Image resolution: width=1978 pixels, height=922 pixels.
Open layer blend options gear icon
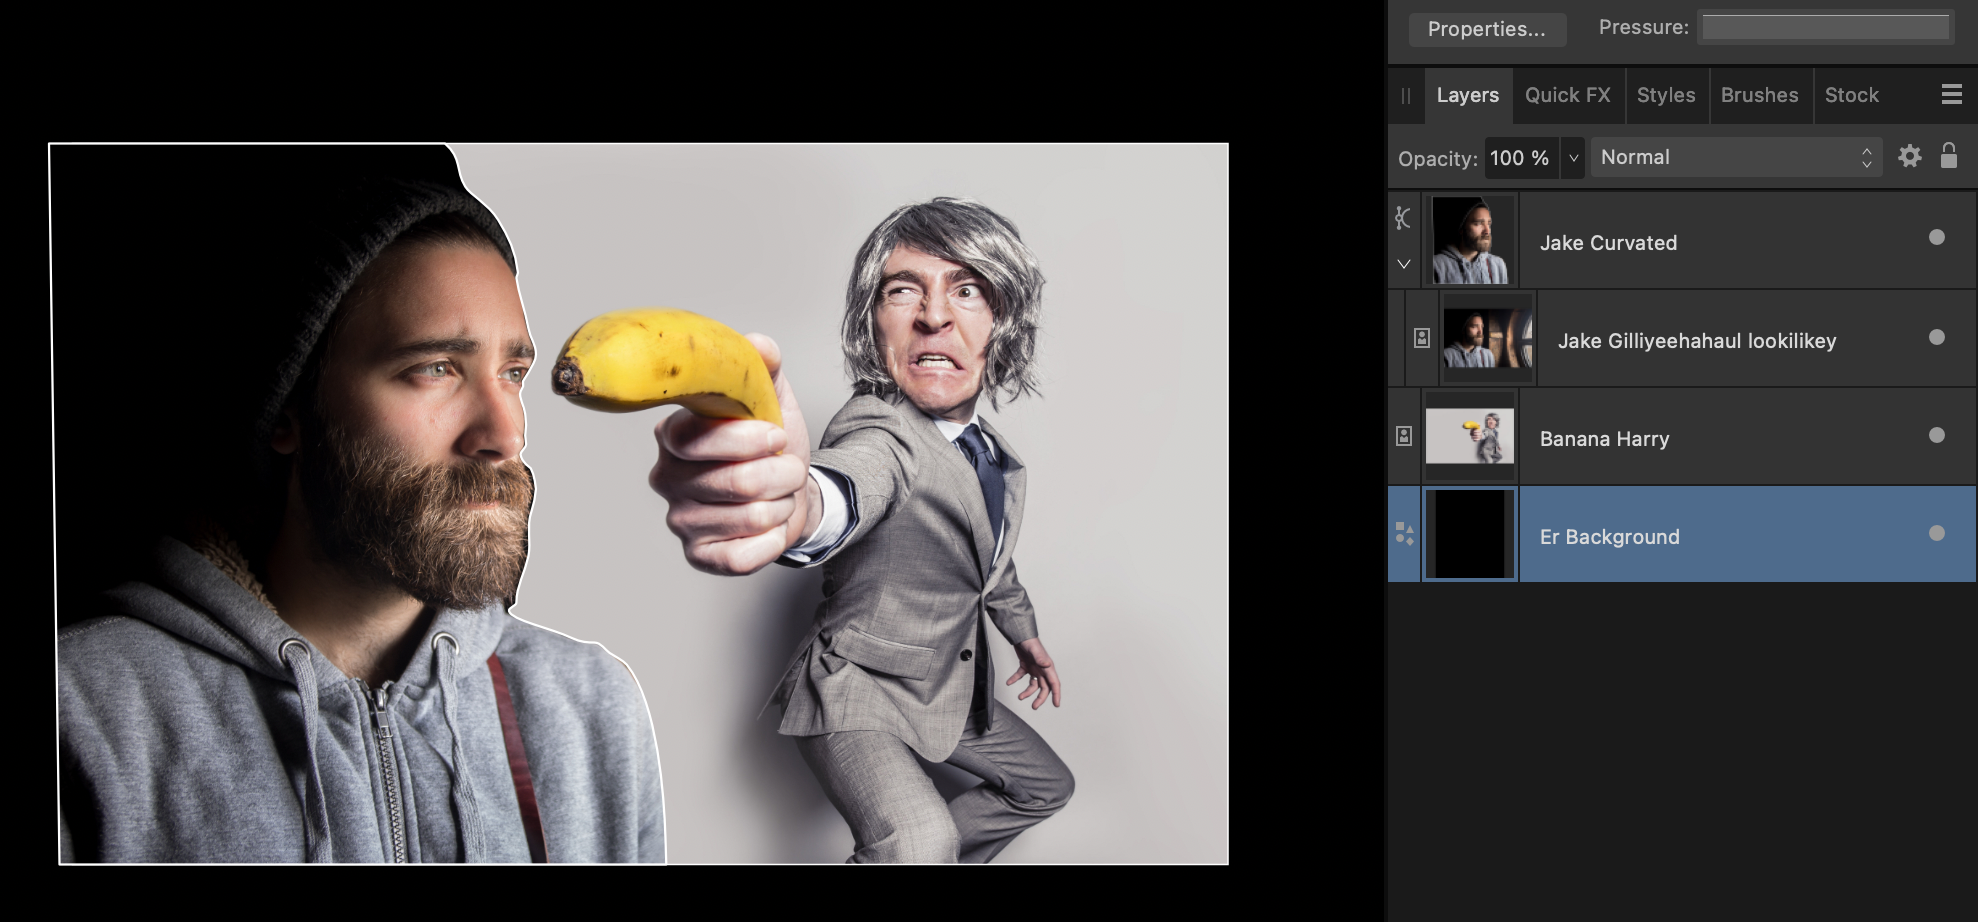point(1909,157)
